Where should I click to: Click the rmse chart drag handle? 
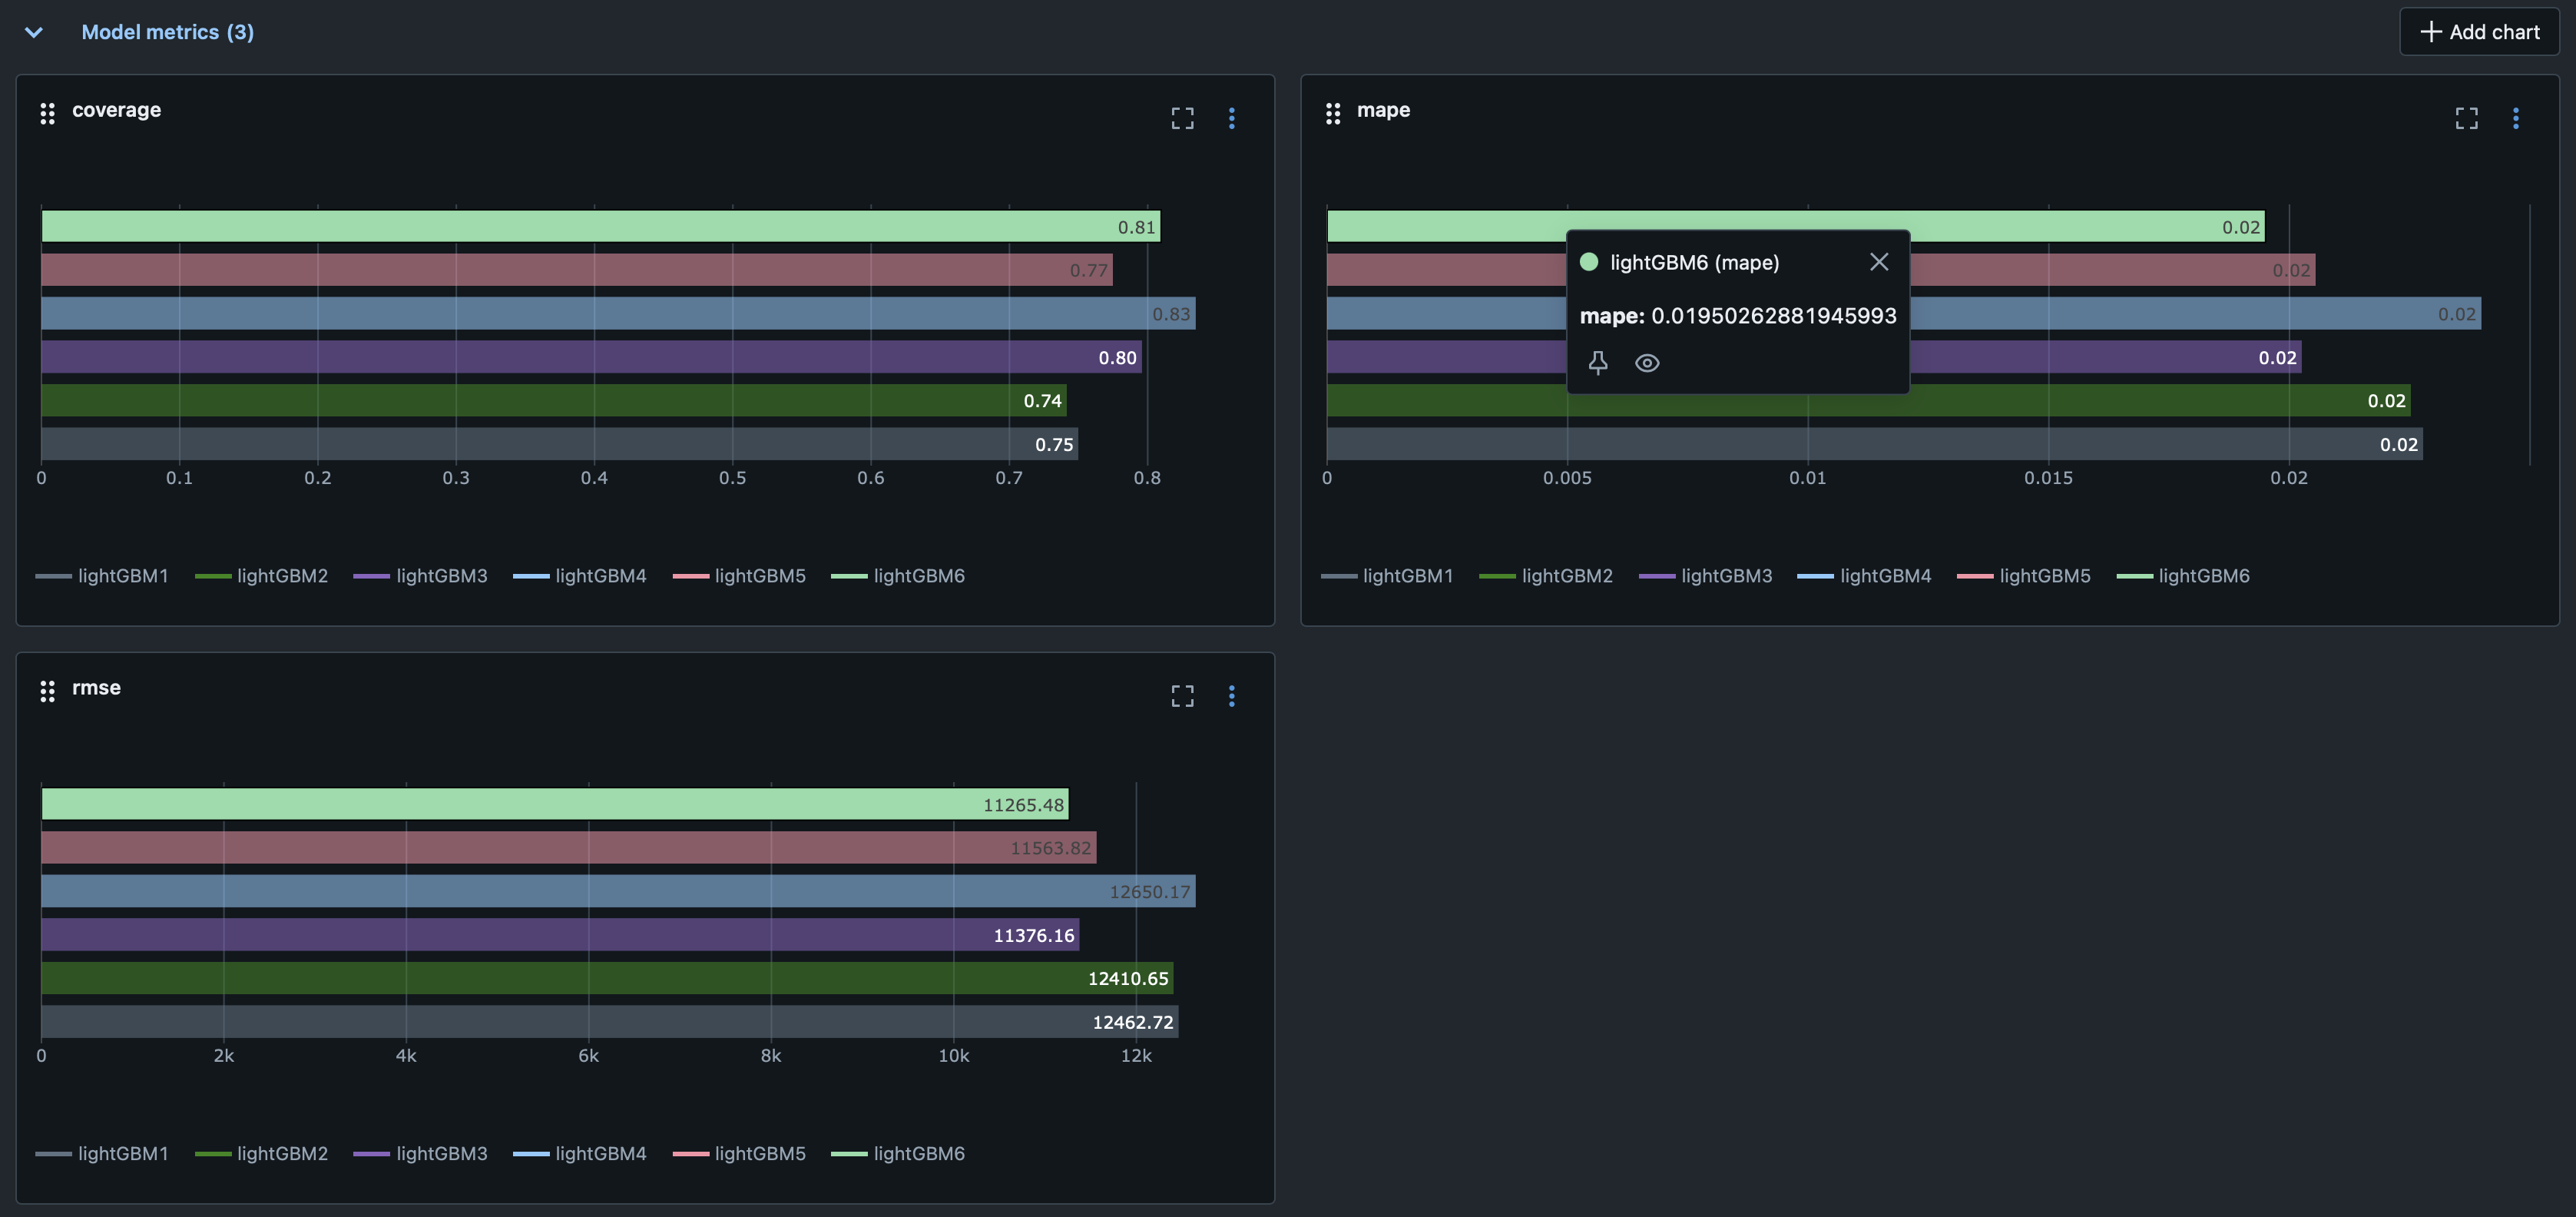coord(47,691)
